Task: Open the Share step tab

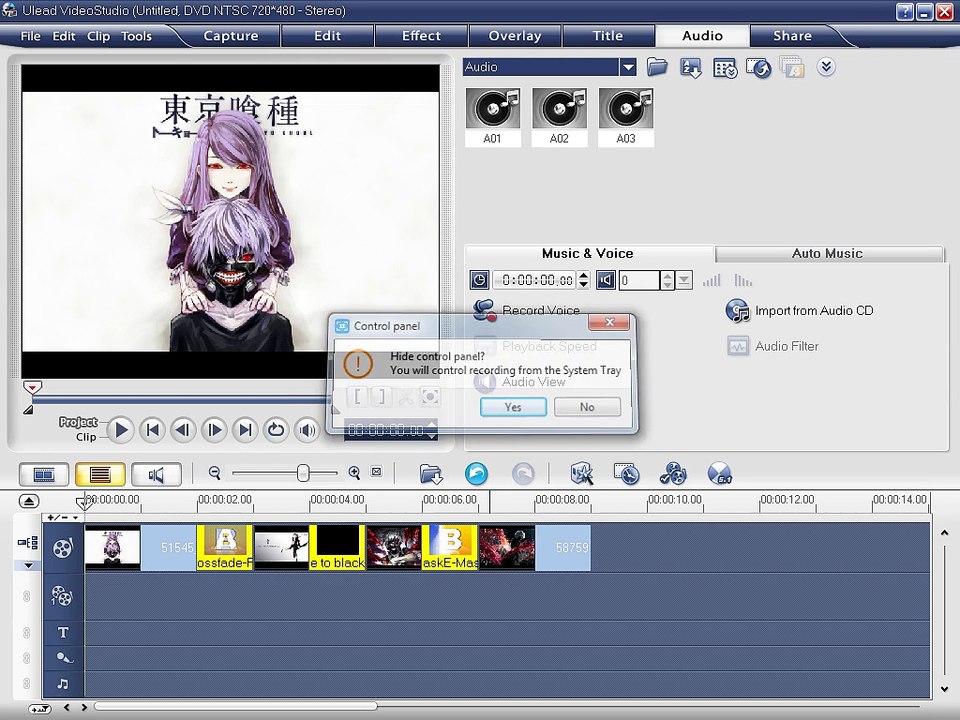Action: pos(792,36)
